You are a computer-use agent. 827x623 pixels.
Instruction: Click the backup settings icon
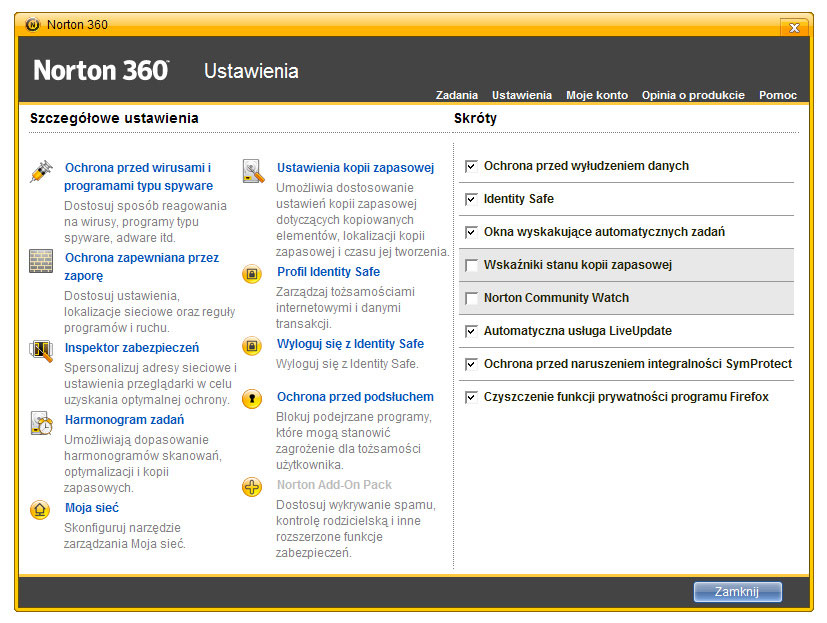click(x=252, y=171)
